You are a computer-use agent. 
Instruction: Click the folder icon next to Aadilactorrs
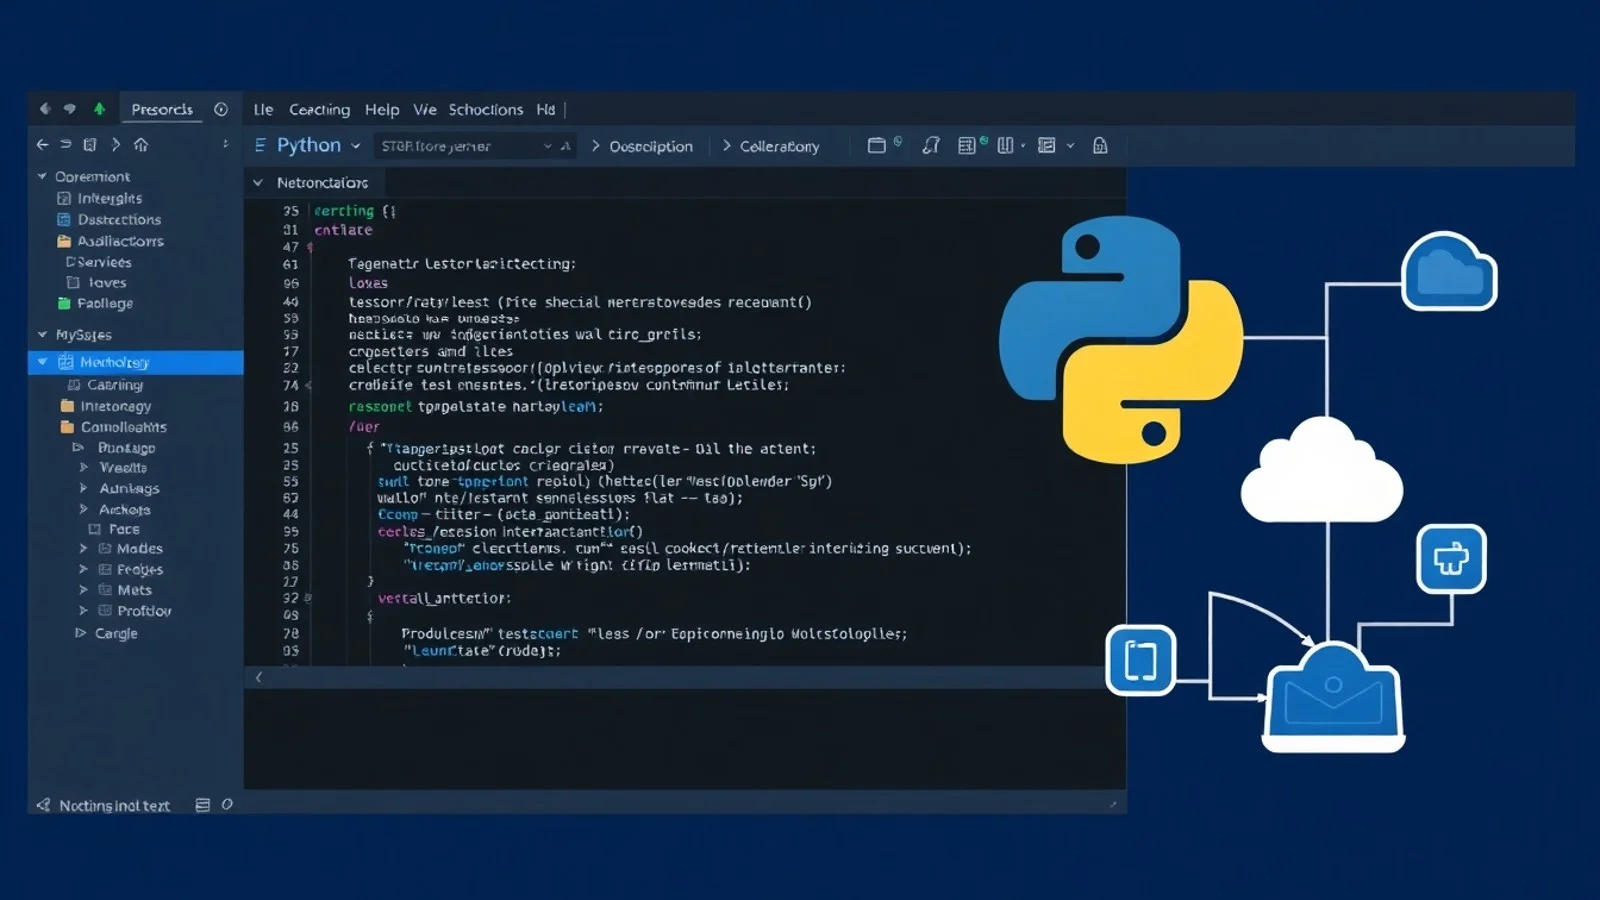point(64,241)
